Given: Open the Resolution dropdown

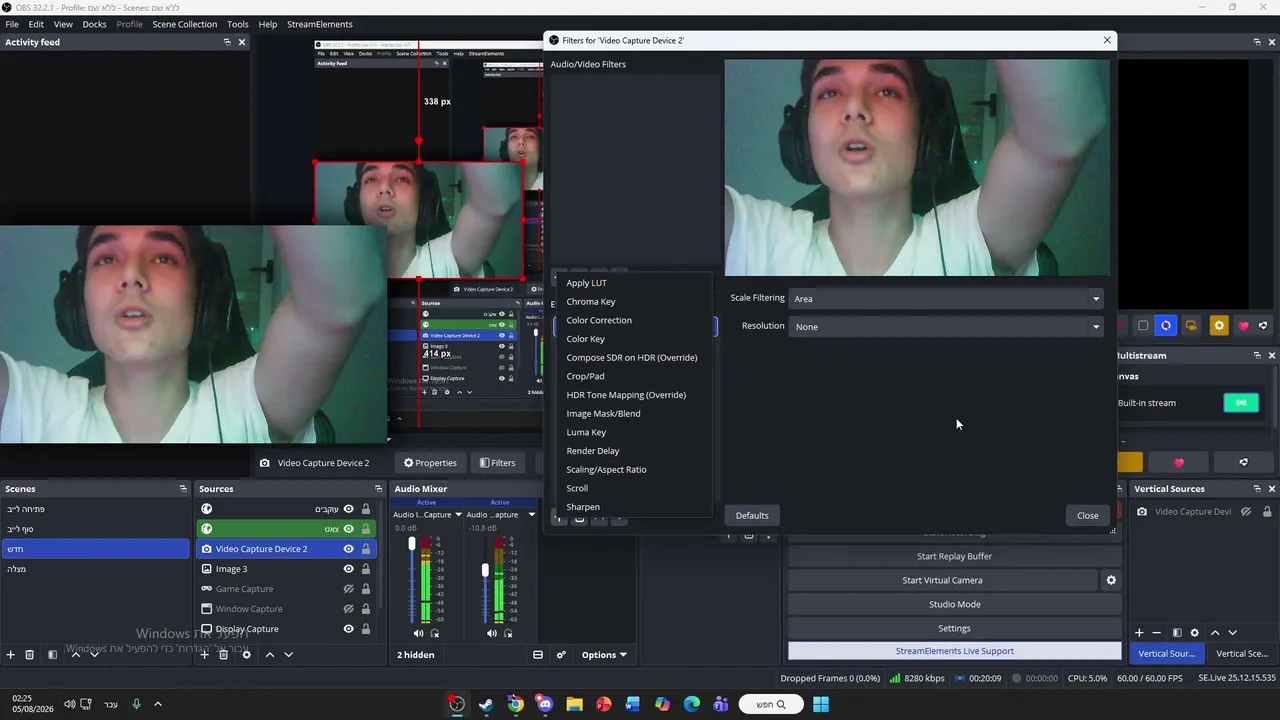Looking at the screenshot, I should (946, 326).
